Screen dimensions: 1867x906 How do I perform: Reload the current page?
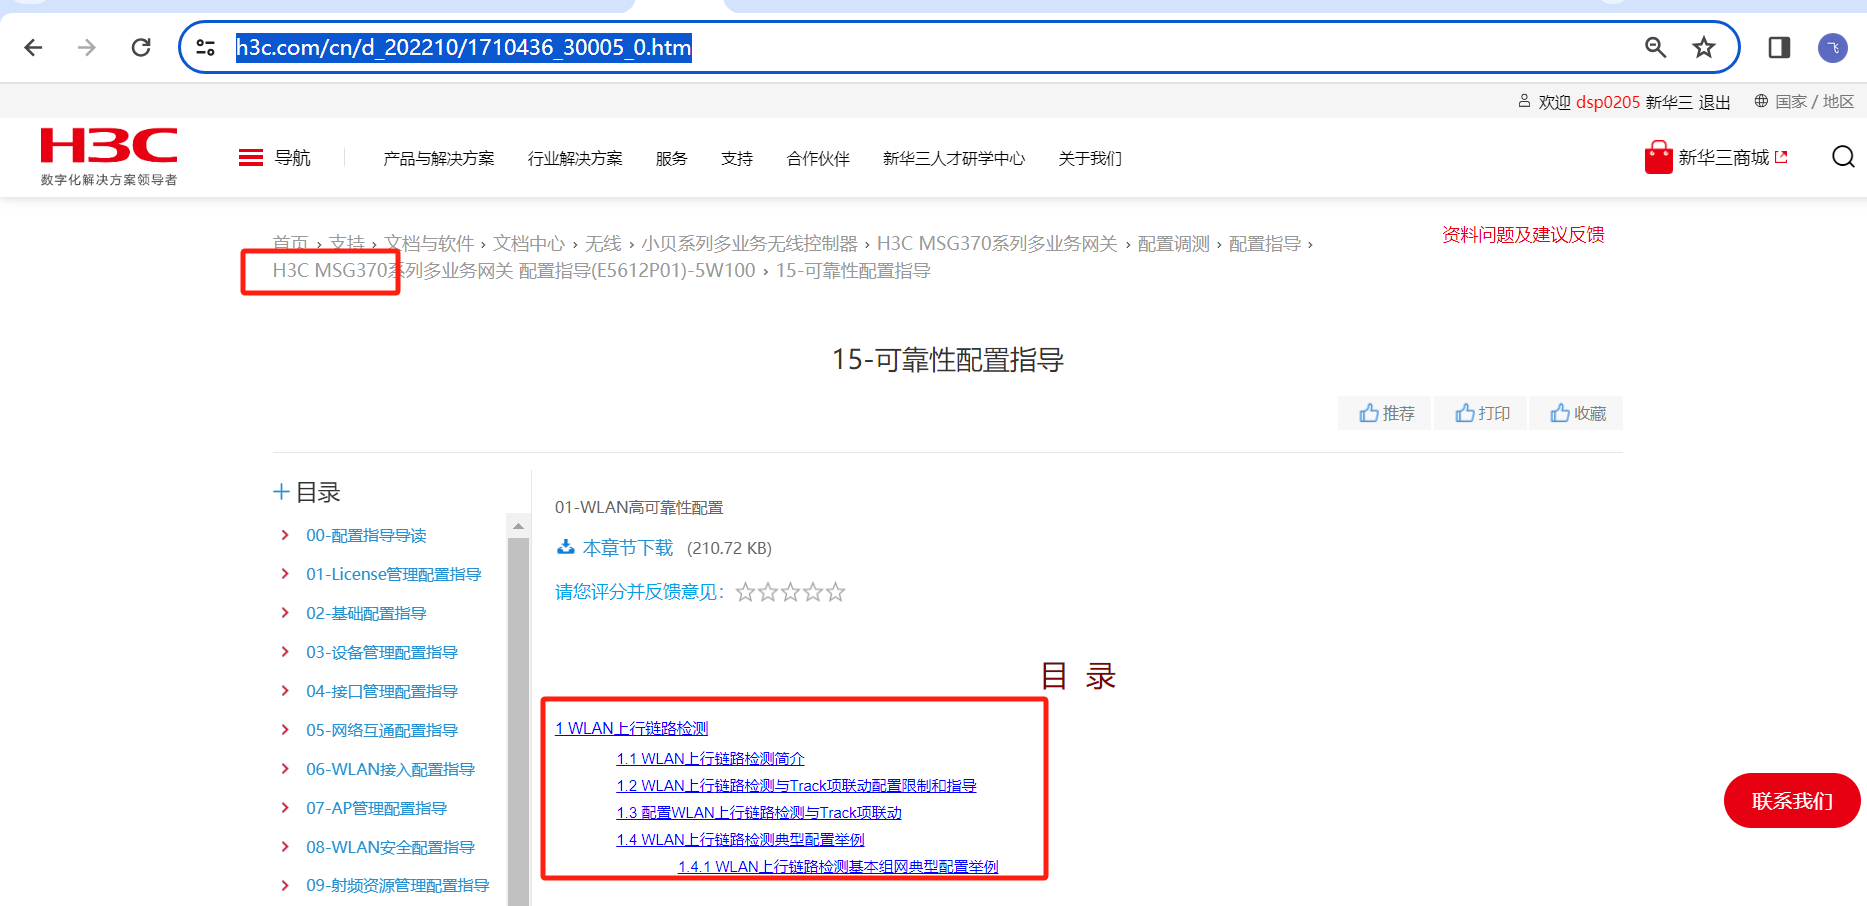coord(141,47)
